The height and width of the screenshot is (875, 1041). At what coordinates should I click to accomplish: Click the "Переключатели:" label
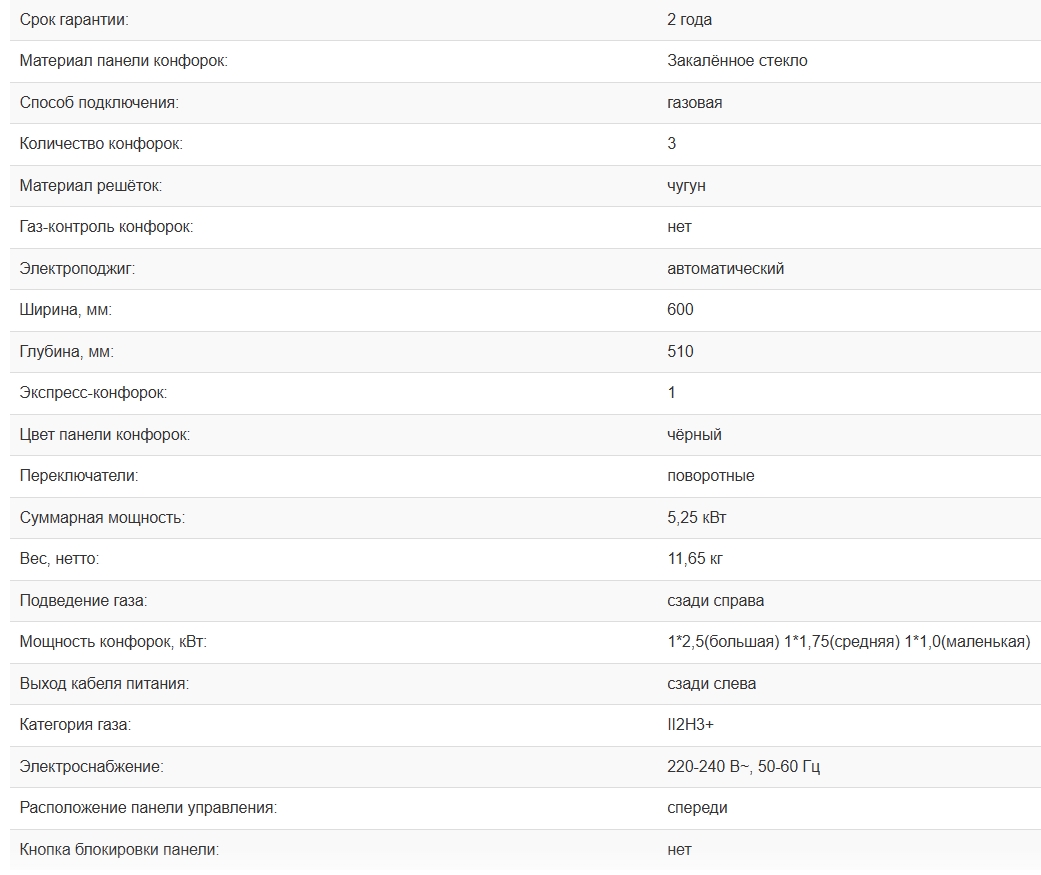79,476
